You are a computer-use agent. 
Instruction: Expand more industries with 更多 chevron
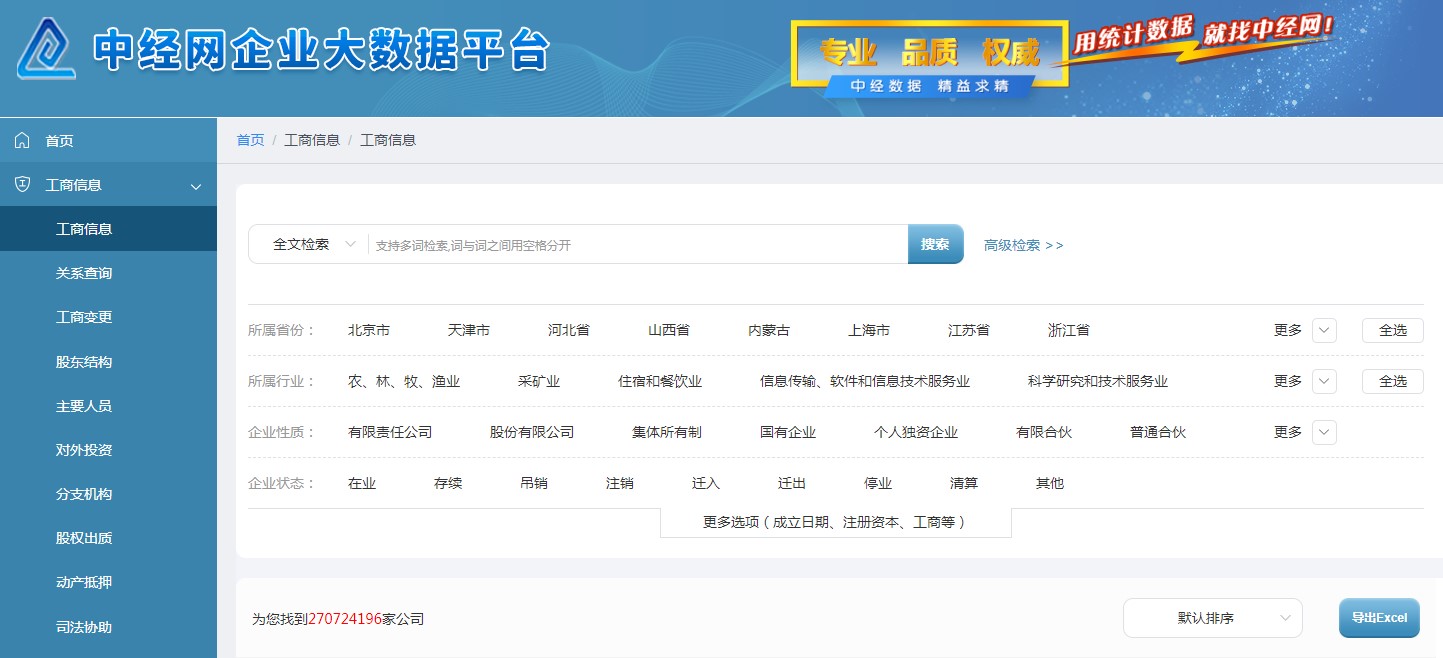tap(1324, 381)
